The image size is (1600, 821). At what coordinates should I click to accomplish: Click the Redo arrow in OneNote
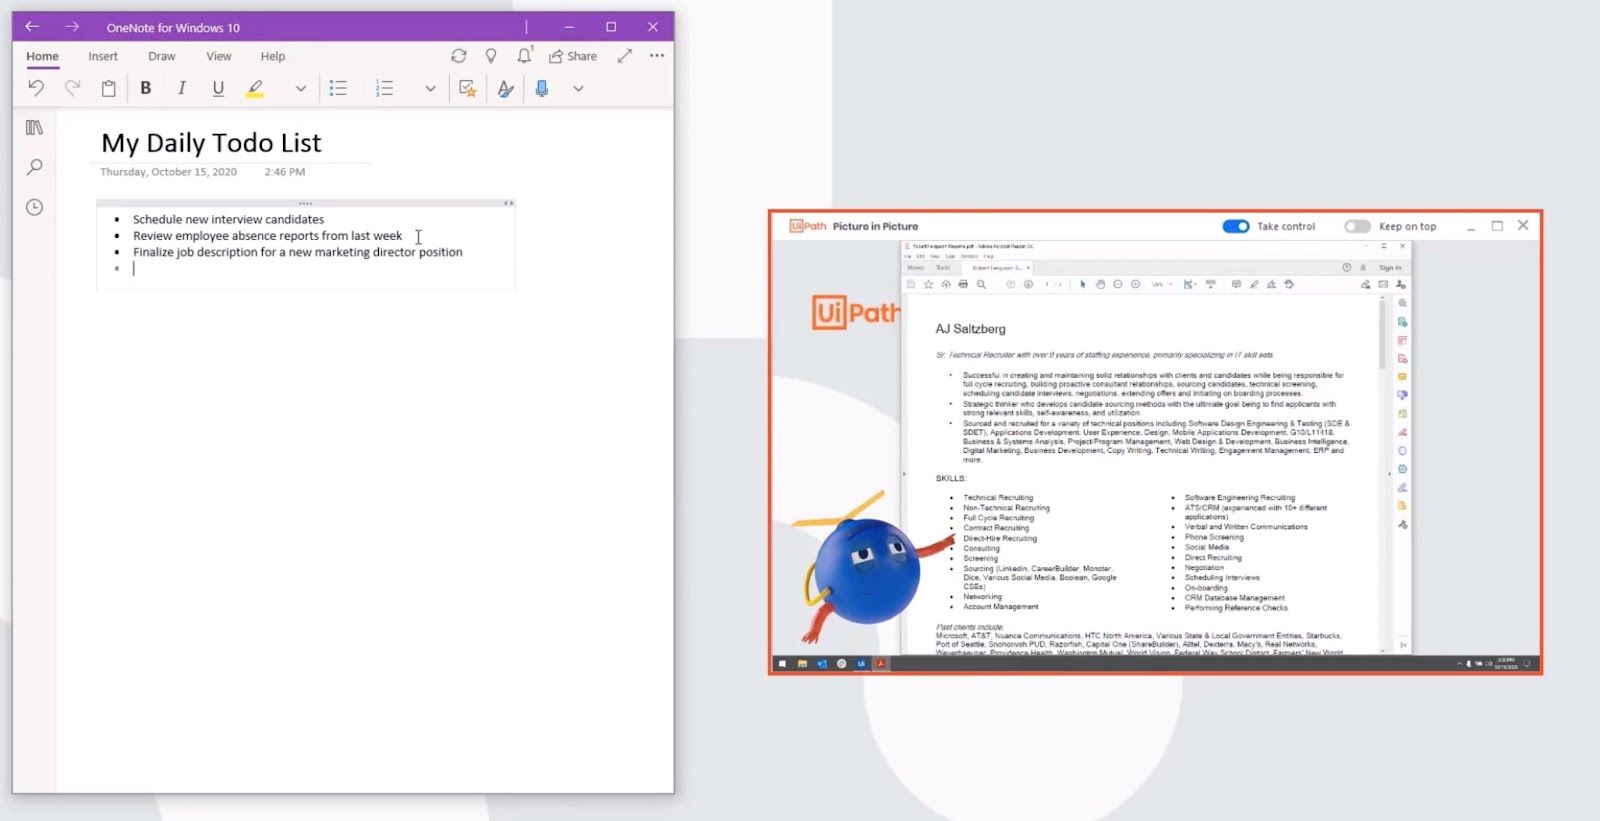72,88
